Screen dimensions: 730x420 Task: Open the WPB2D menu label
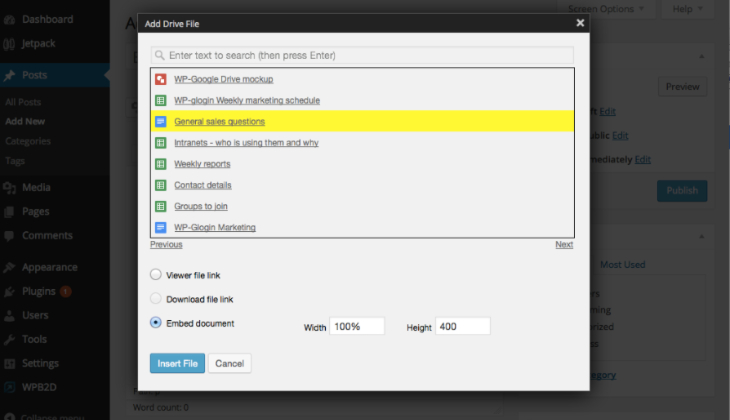coord(39,387)
